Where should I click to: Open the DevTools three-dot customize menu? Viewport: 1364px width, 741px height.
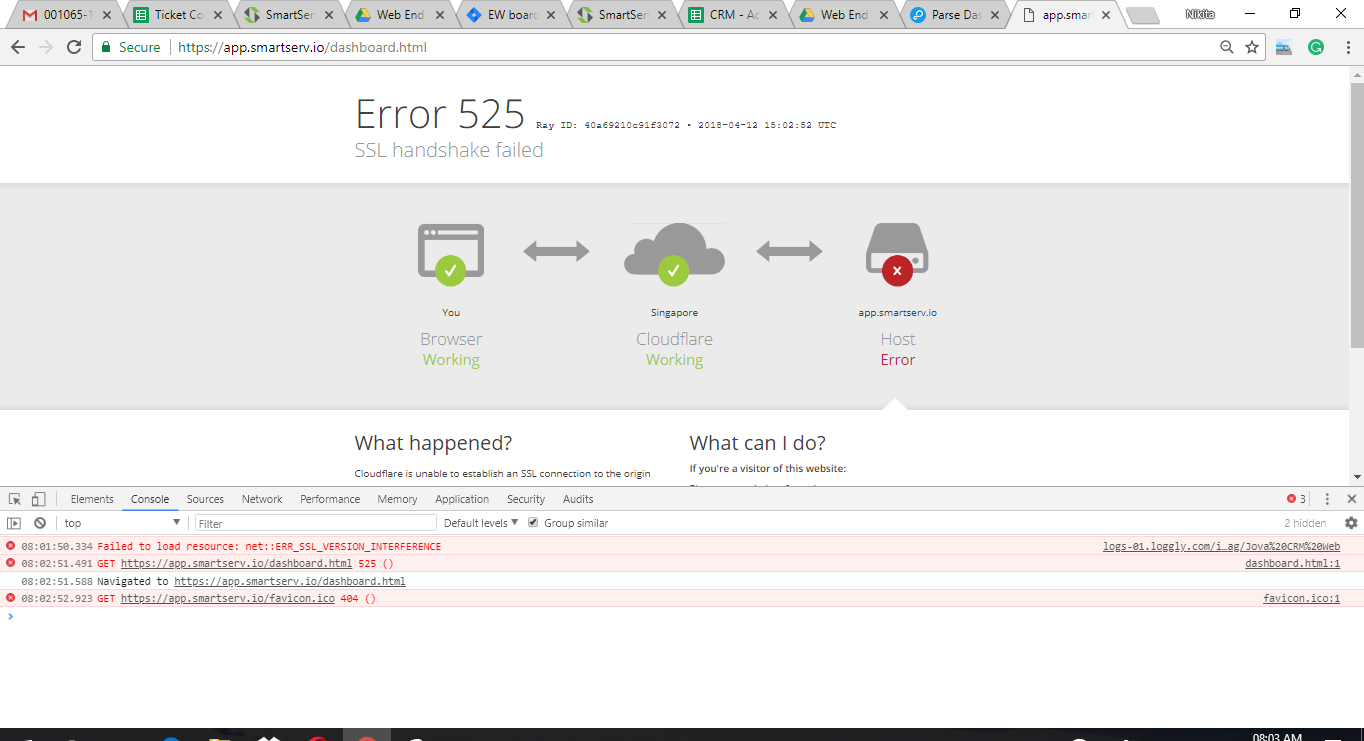point(1327,499)
